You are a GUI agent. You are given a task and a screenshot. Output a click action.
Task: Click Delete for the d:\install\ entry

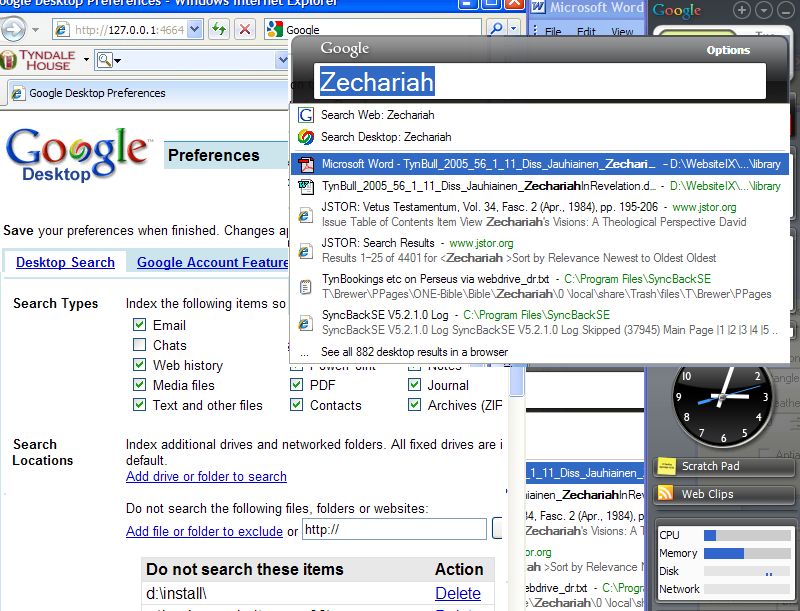point(458,593)
